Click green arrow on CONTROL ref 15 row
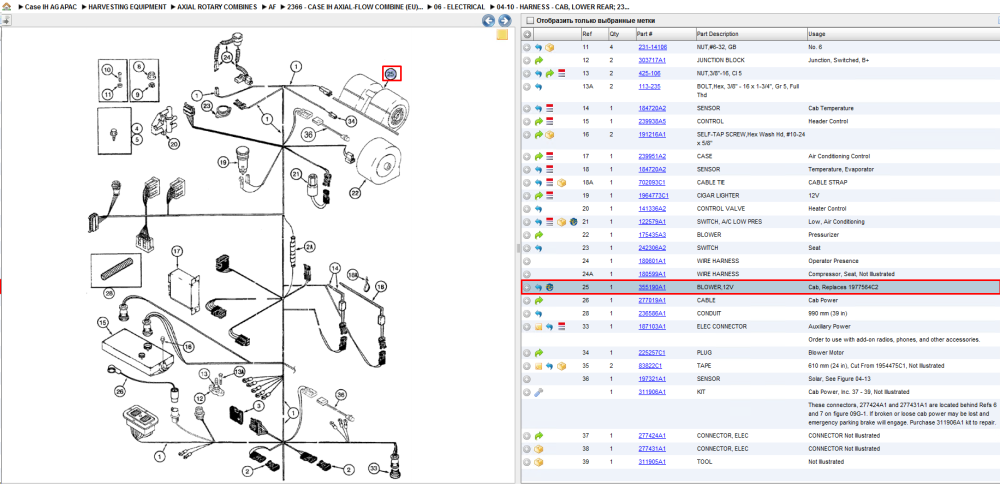 [x=538, y=121]
